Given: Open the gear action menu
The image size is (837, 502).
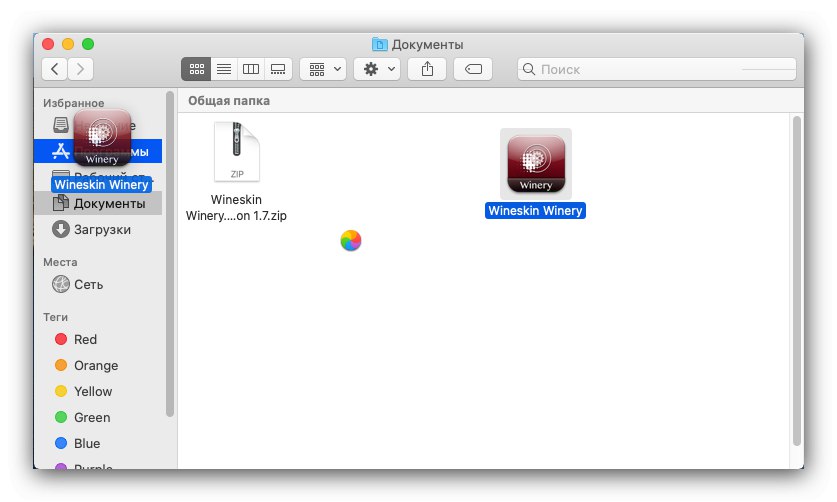Looking at the screenshot, I should point(377,69).
